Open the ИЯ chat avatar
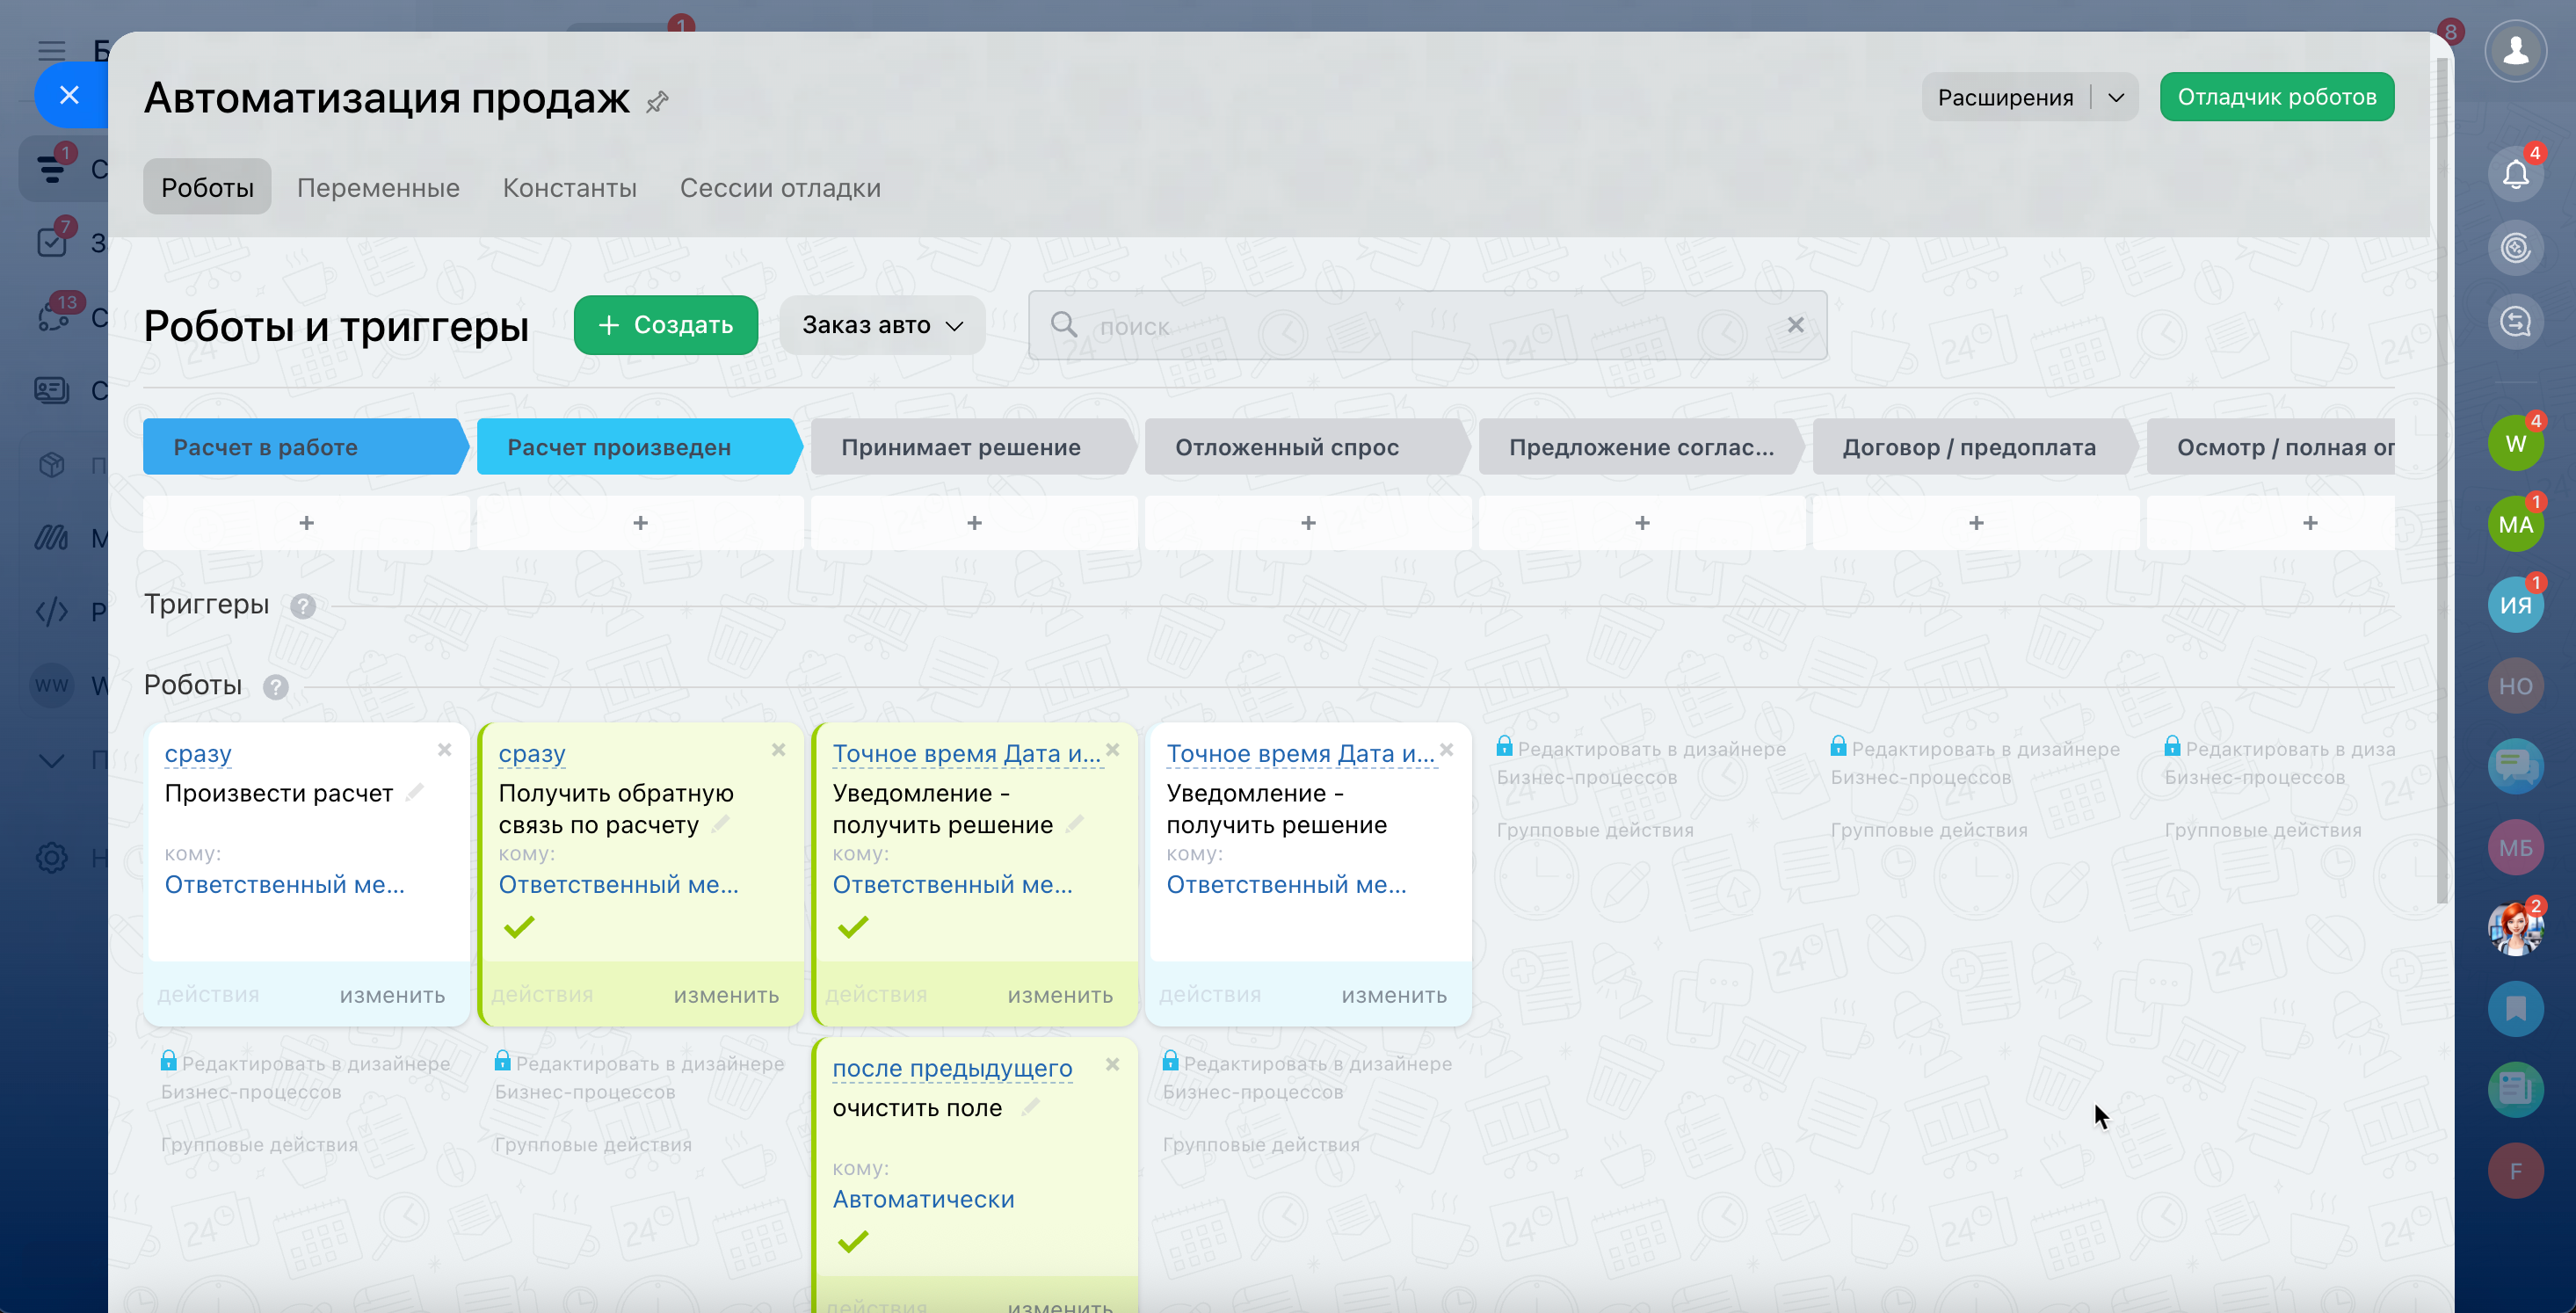Viewport: 2576px width, 1313px height. click(2515, 605)
